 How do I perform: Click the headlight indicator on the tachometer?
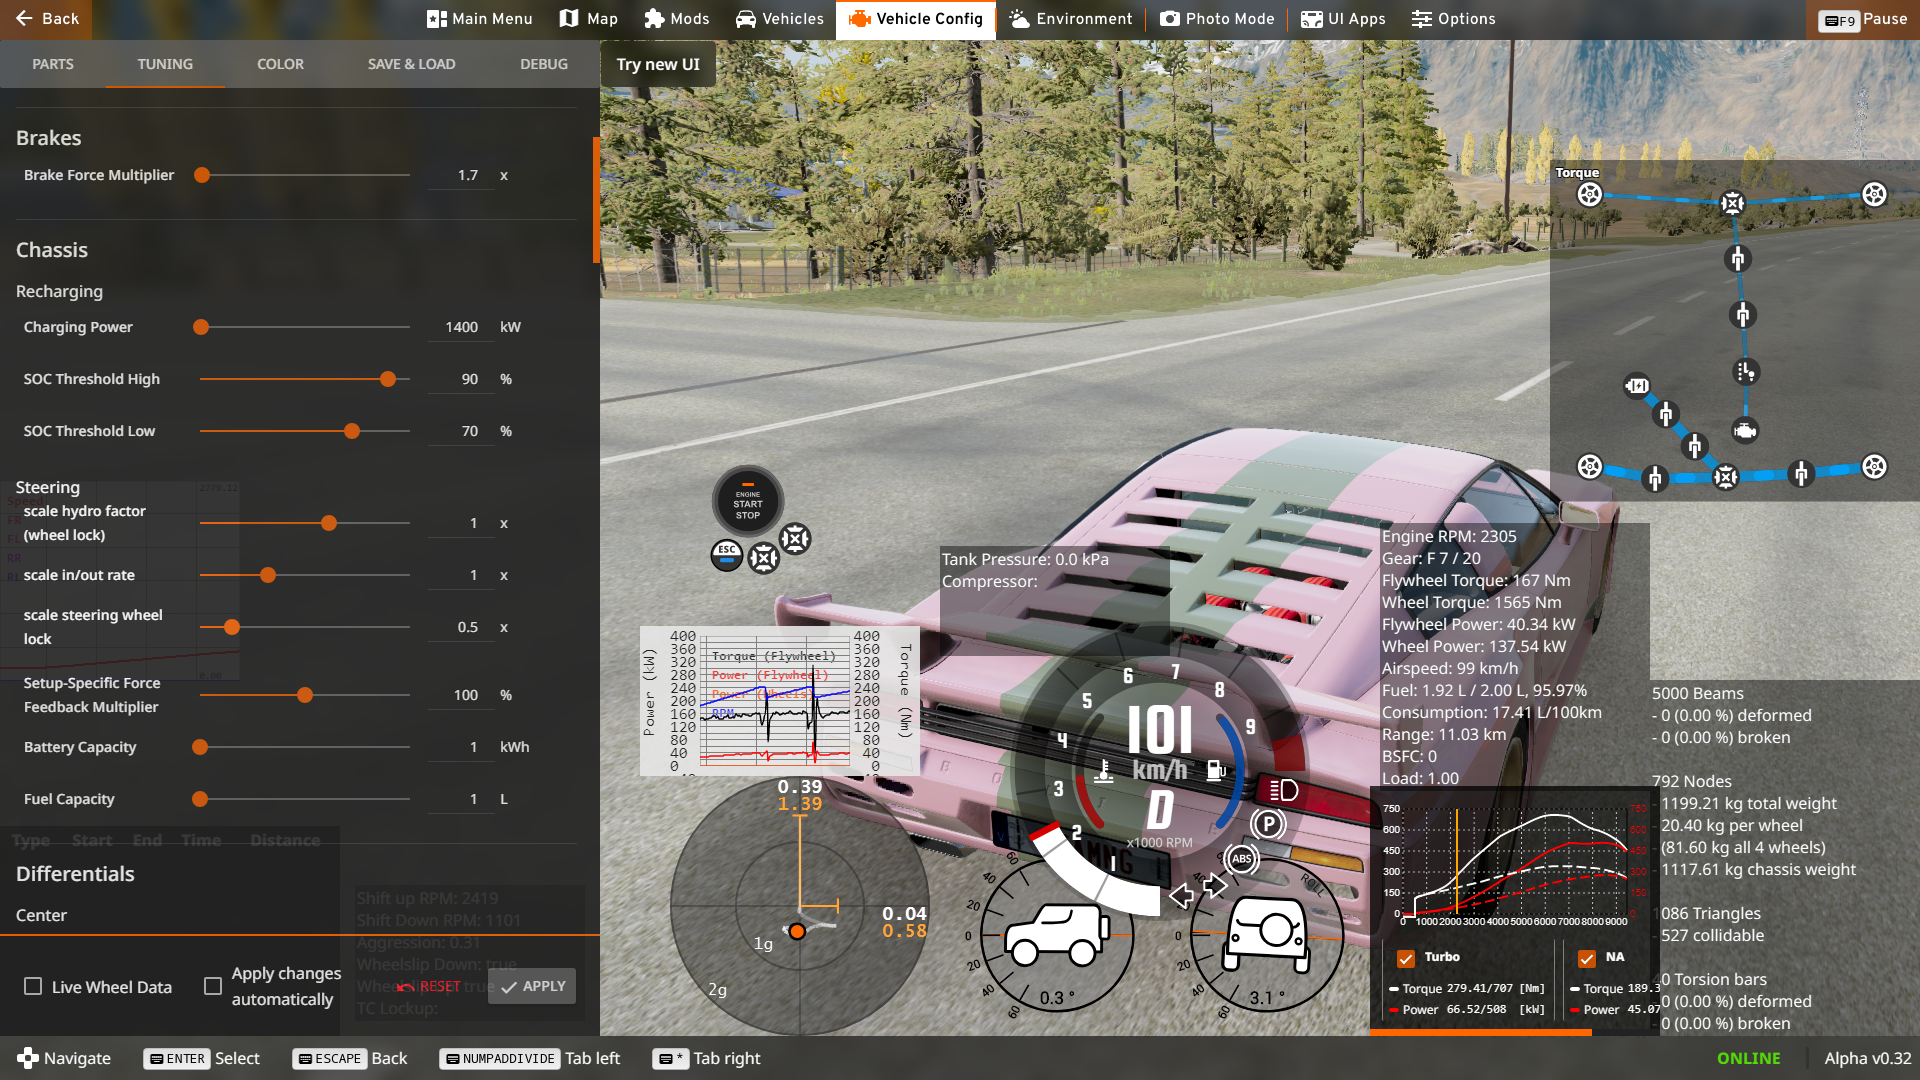click(x=1283, y=791)
